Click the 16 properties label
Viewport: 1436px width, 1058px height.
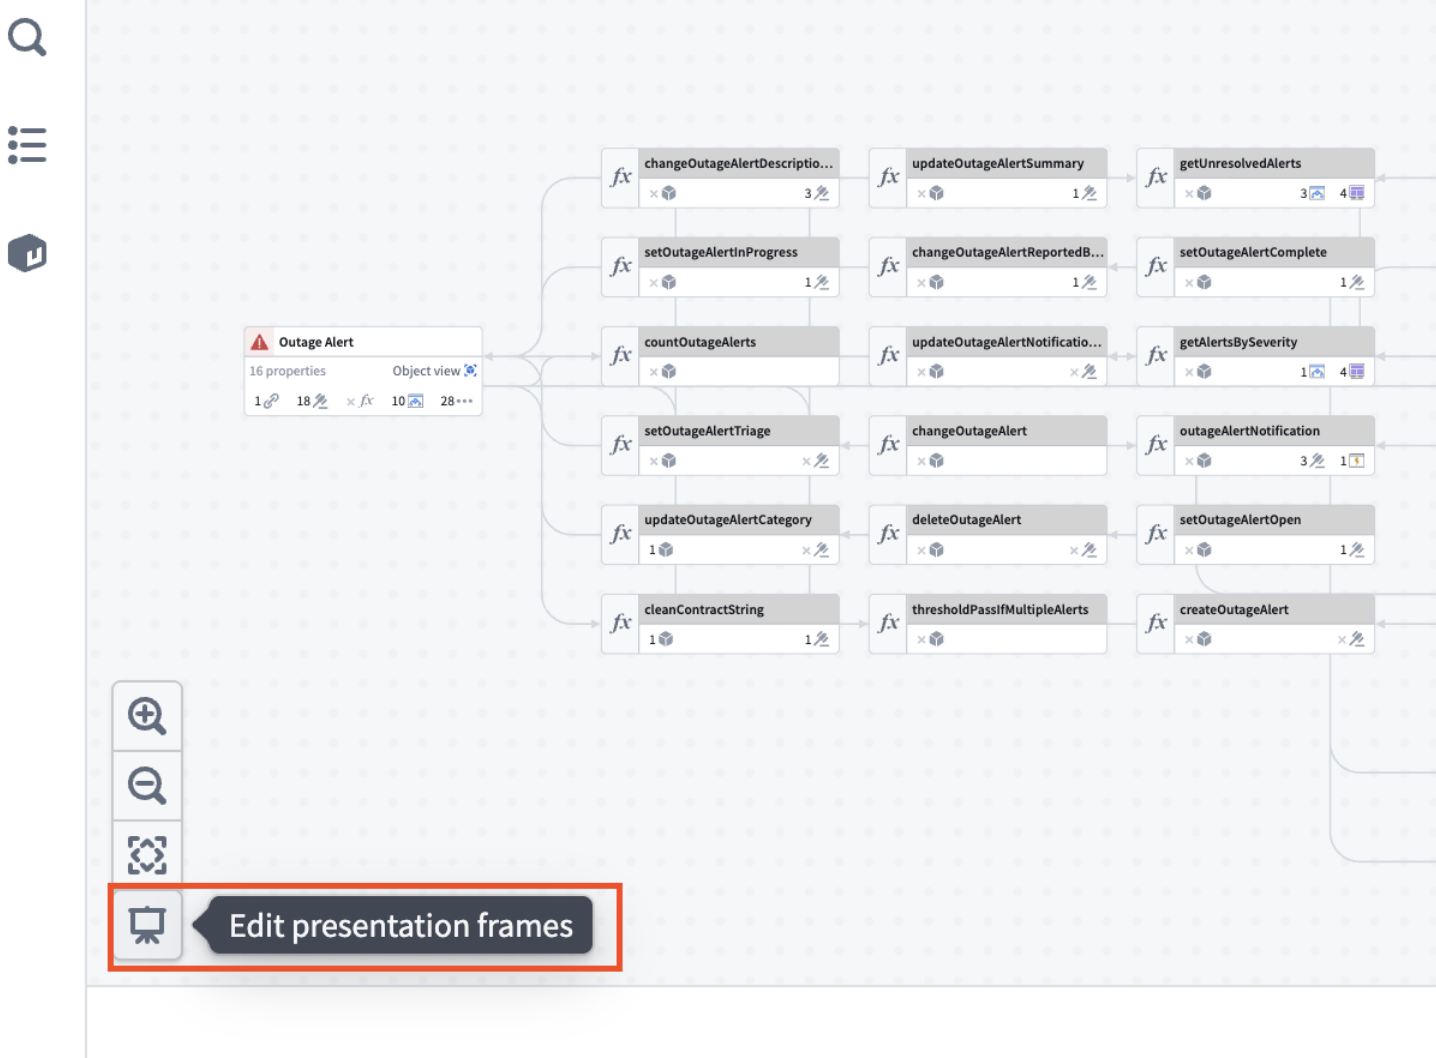click(x=287, y=370)
